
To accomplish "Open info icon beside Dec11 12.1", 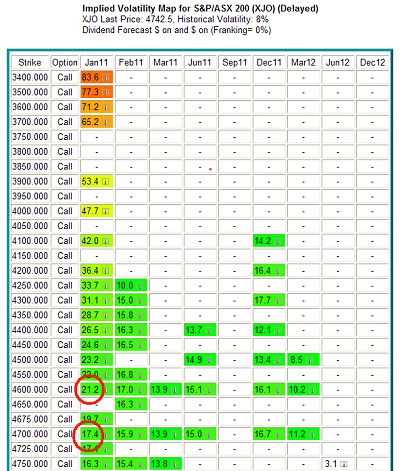I will 278,330.
